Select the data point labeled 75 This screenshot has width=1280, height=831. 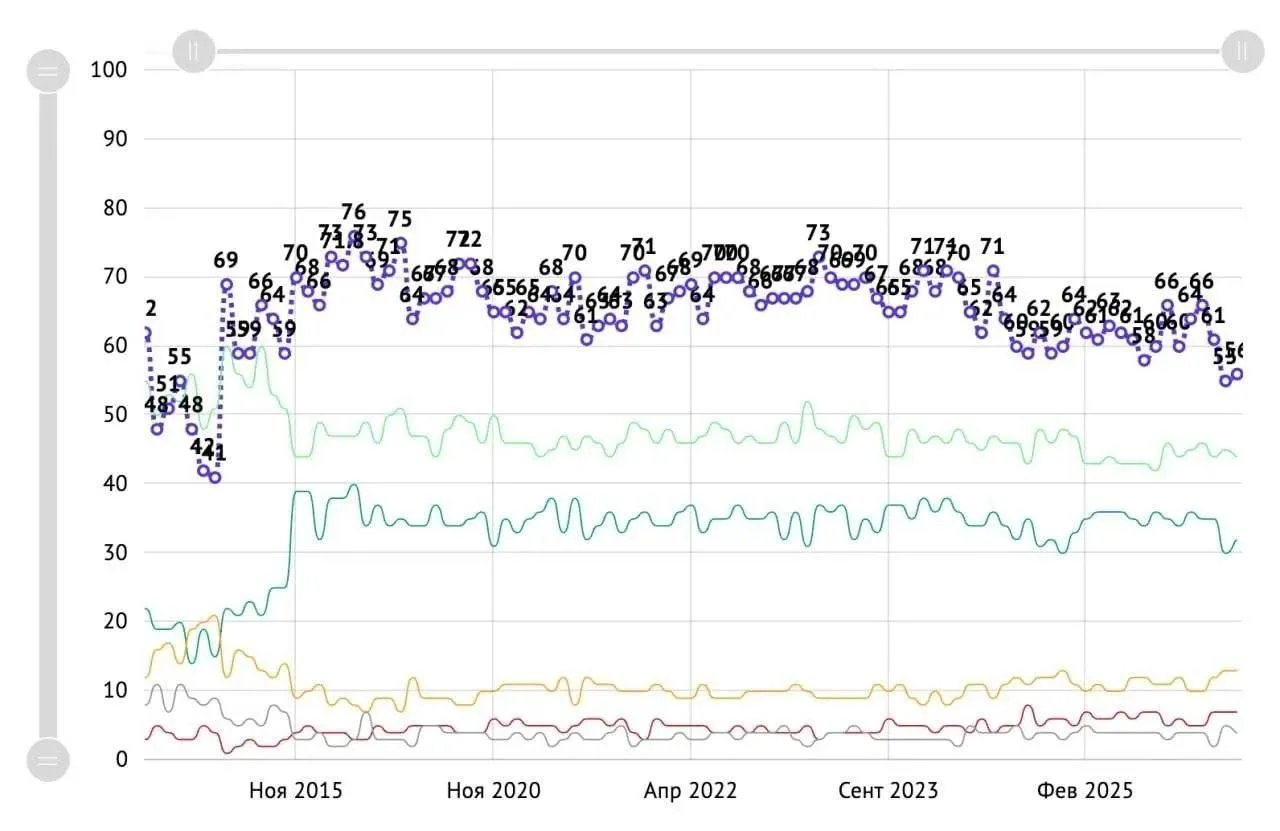tap(400, 243)
